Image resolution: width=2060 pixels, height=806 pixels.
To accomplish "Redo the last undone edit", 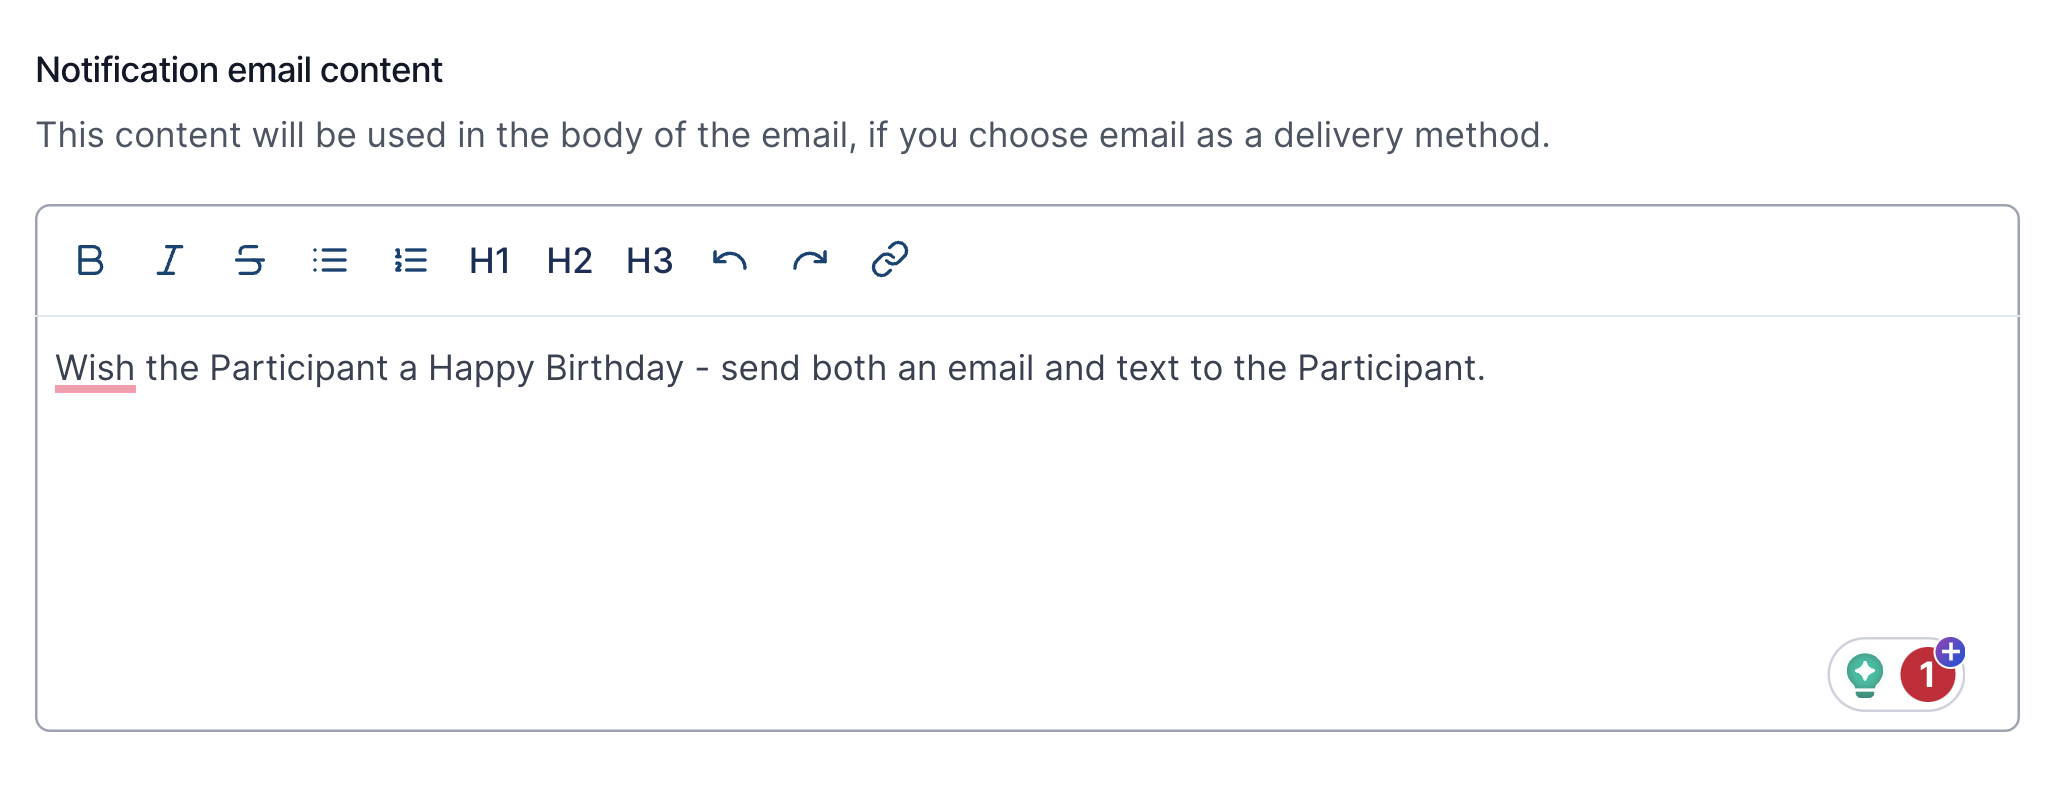I will [810, 261].
